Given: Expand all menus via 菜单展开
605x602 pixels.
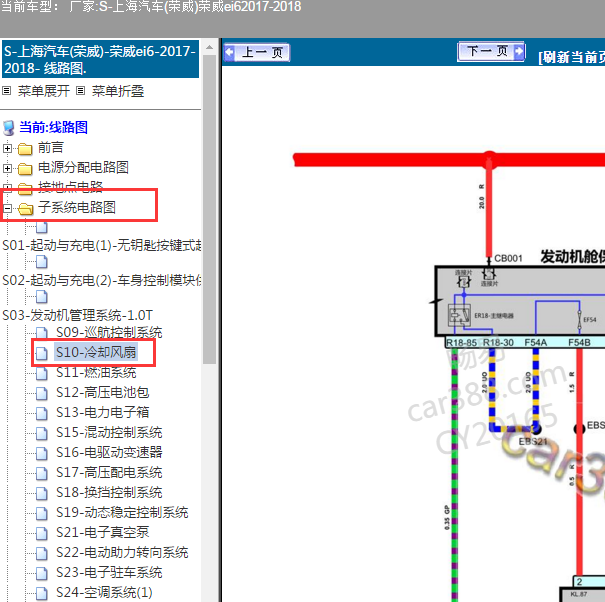Looking at the screenshot, I should 44,91.
